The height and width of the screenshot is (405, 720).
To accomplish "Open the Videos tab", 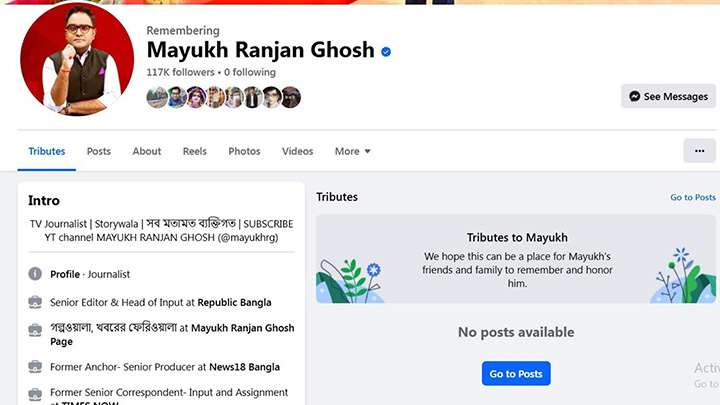I will 297,151.
